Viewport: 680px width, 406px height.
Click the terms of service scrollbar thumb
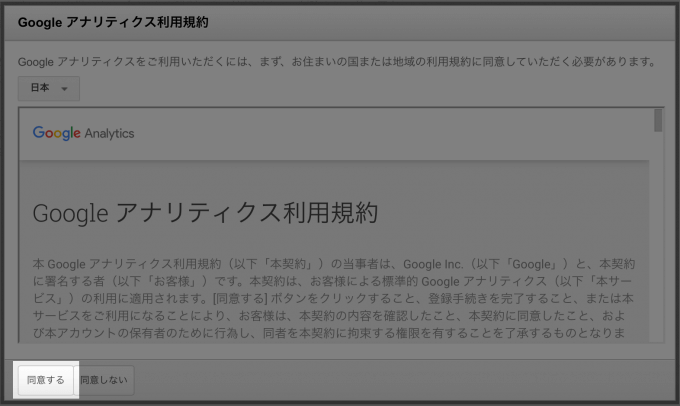click(658, 121)
